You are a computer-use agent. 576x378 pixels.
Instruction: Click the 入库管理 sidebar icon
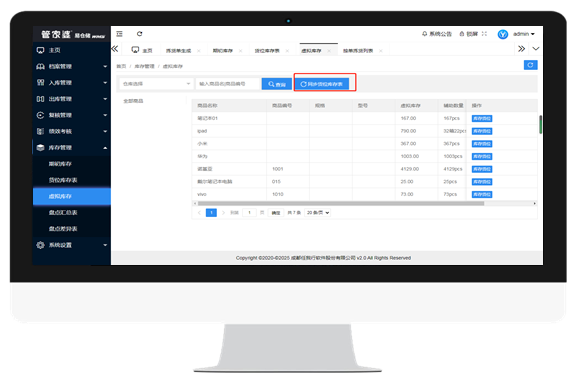40,83
